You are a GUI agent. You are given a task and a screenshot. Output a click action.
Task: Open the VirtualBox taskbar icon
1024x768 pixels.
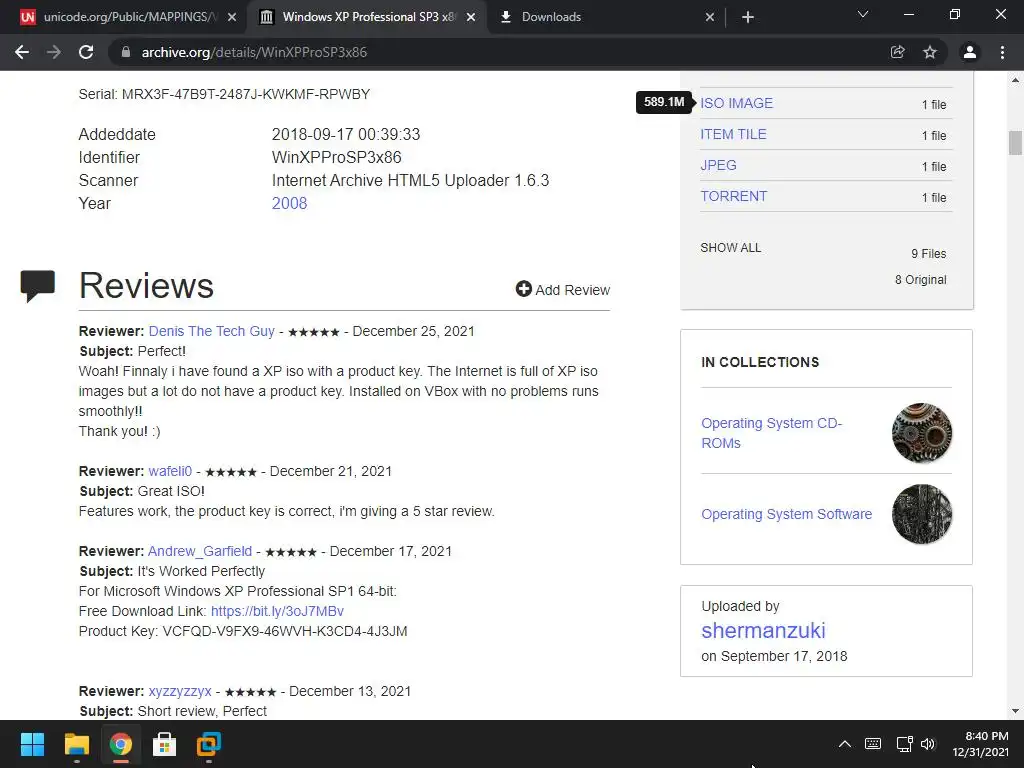click(209, 744)
